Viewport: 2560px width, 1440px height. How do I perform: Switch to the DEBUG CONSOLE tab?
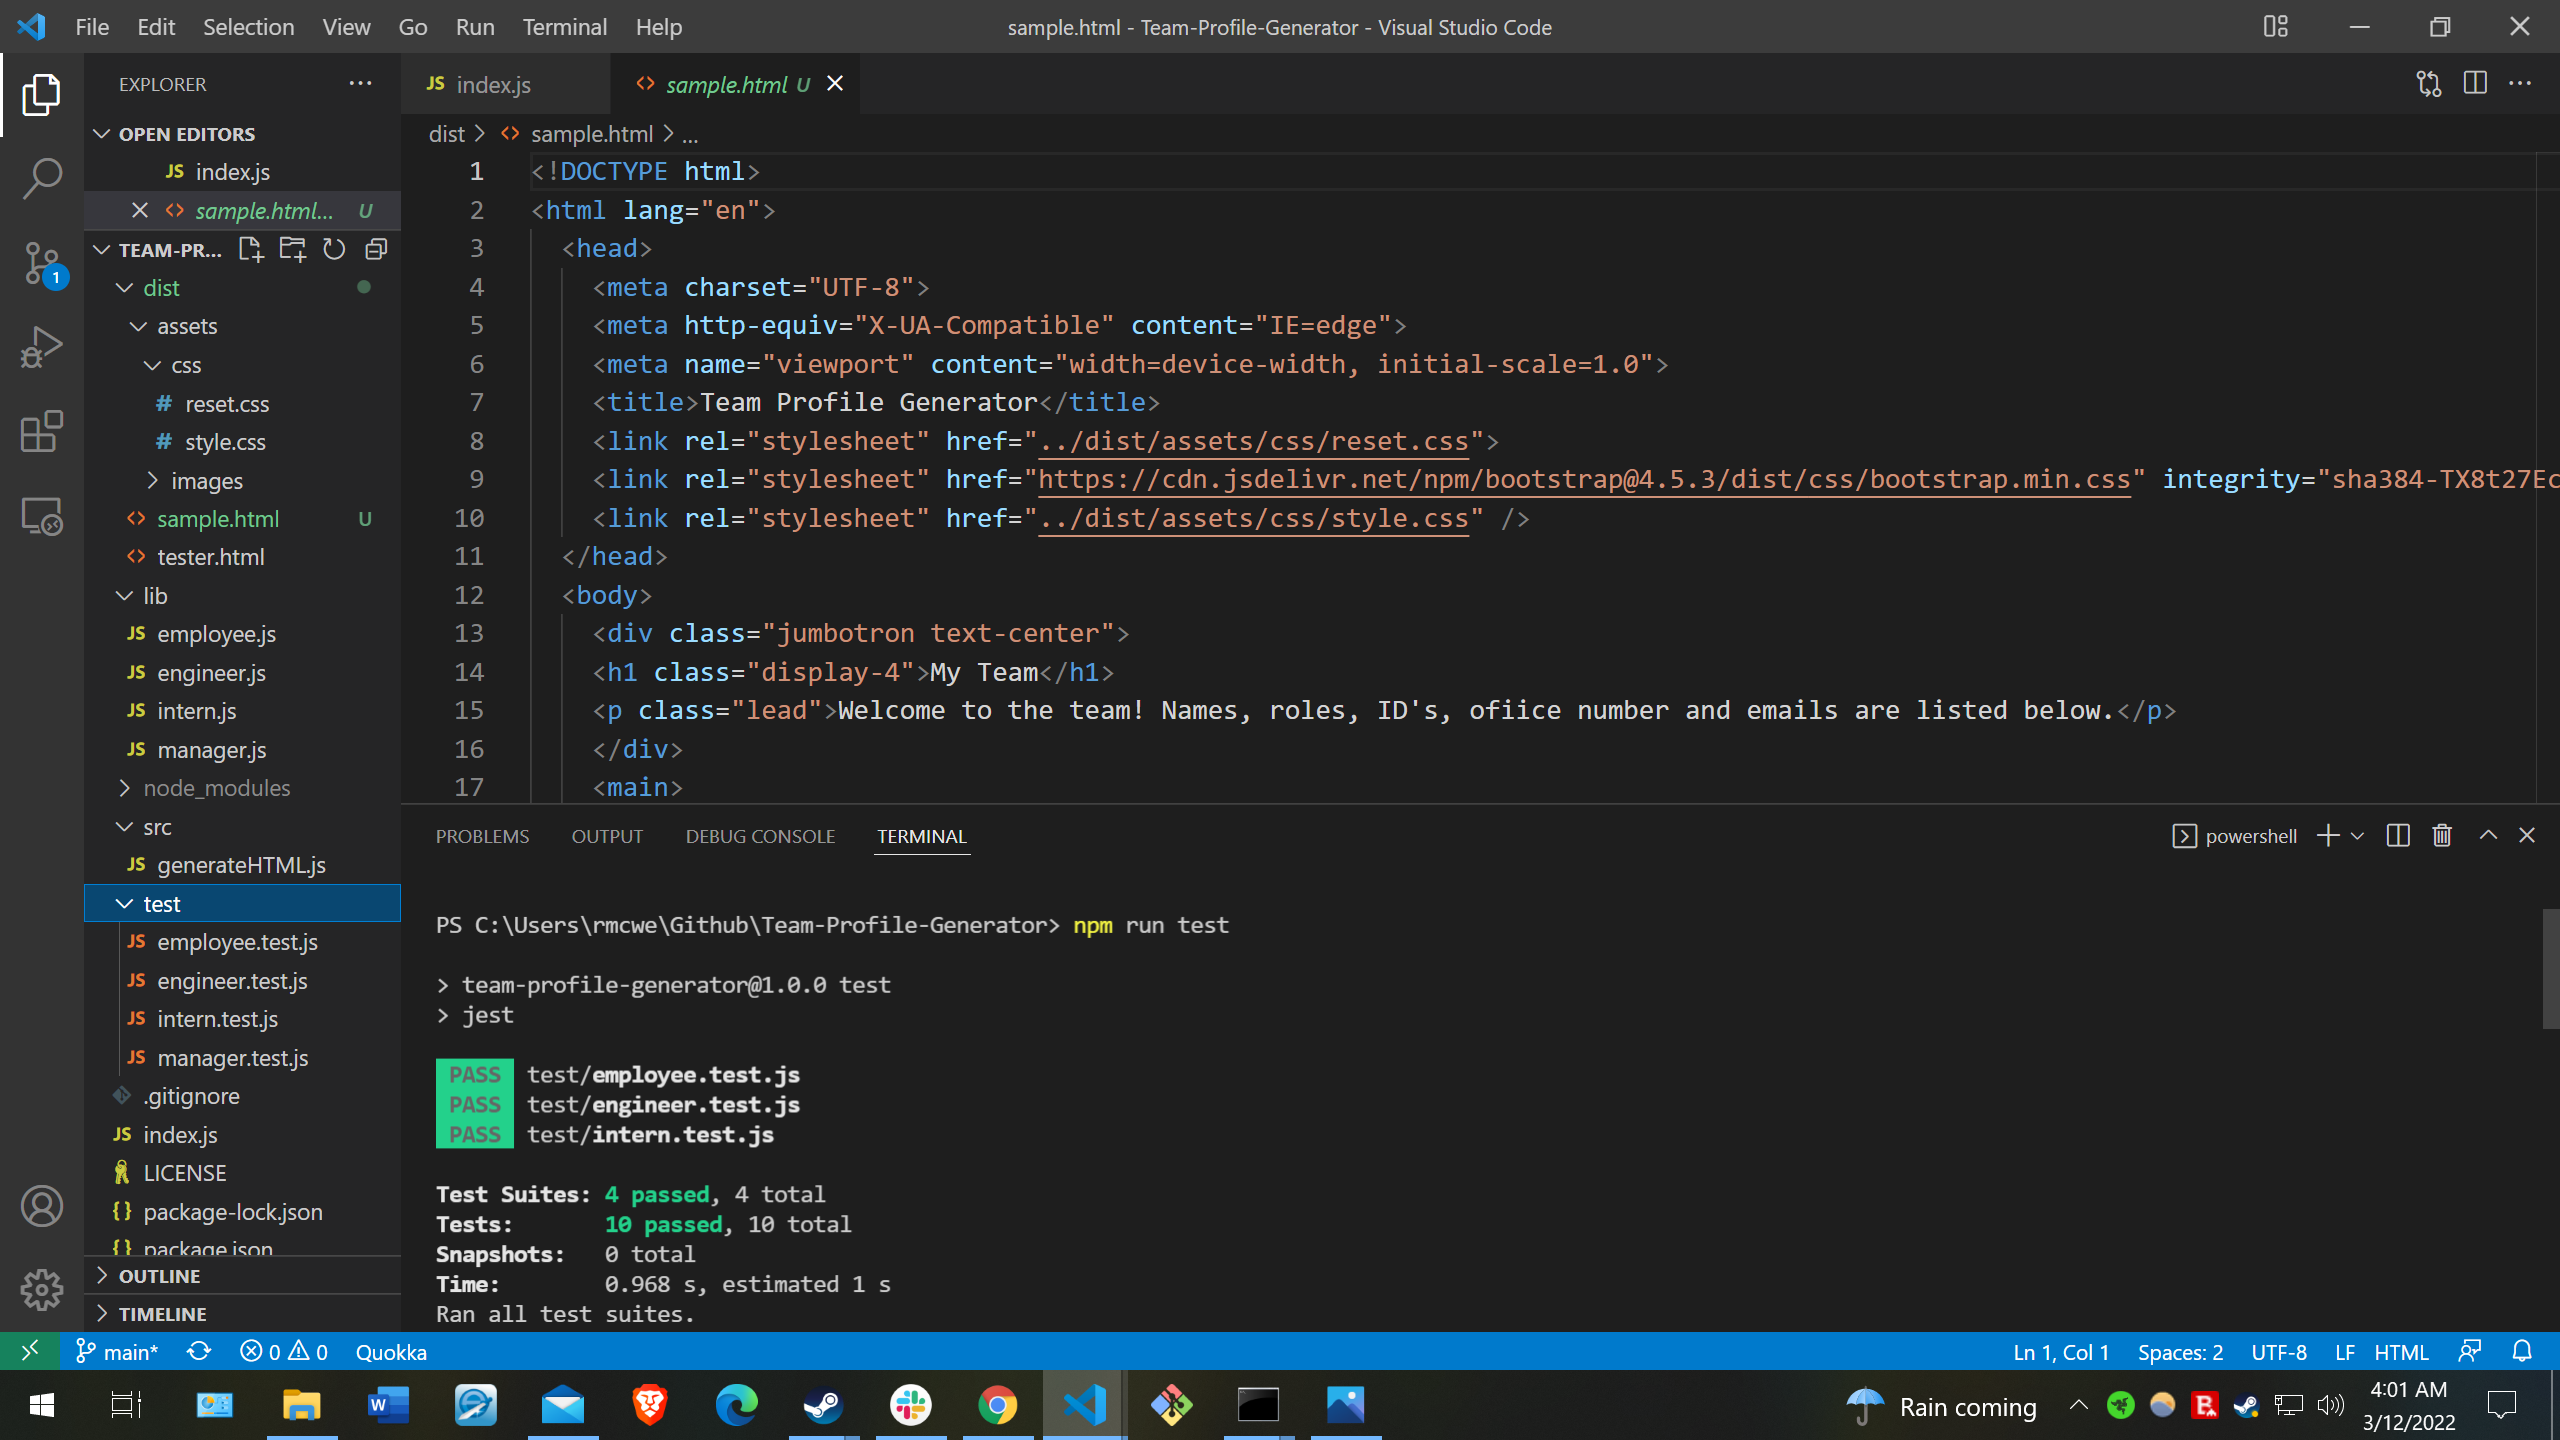[x=759, y=836]
